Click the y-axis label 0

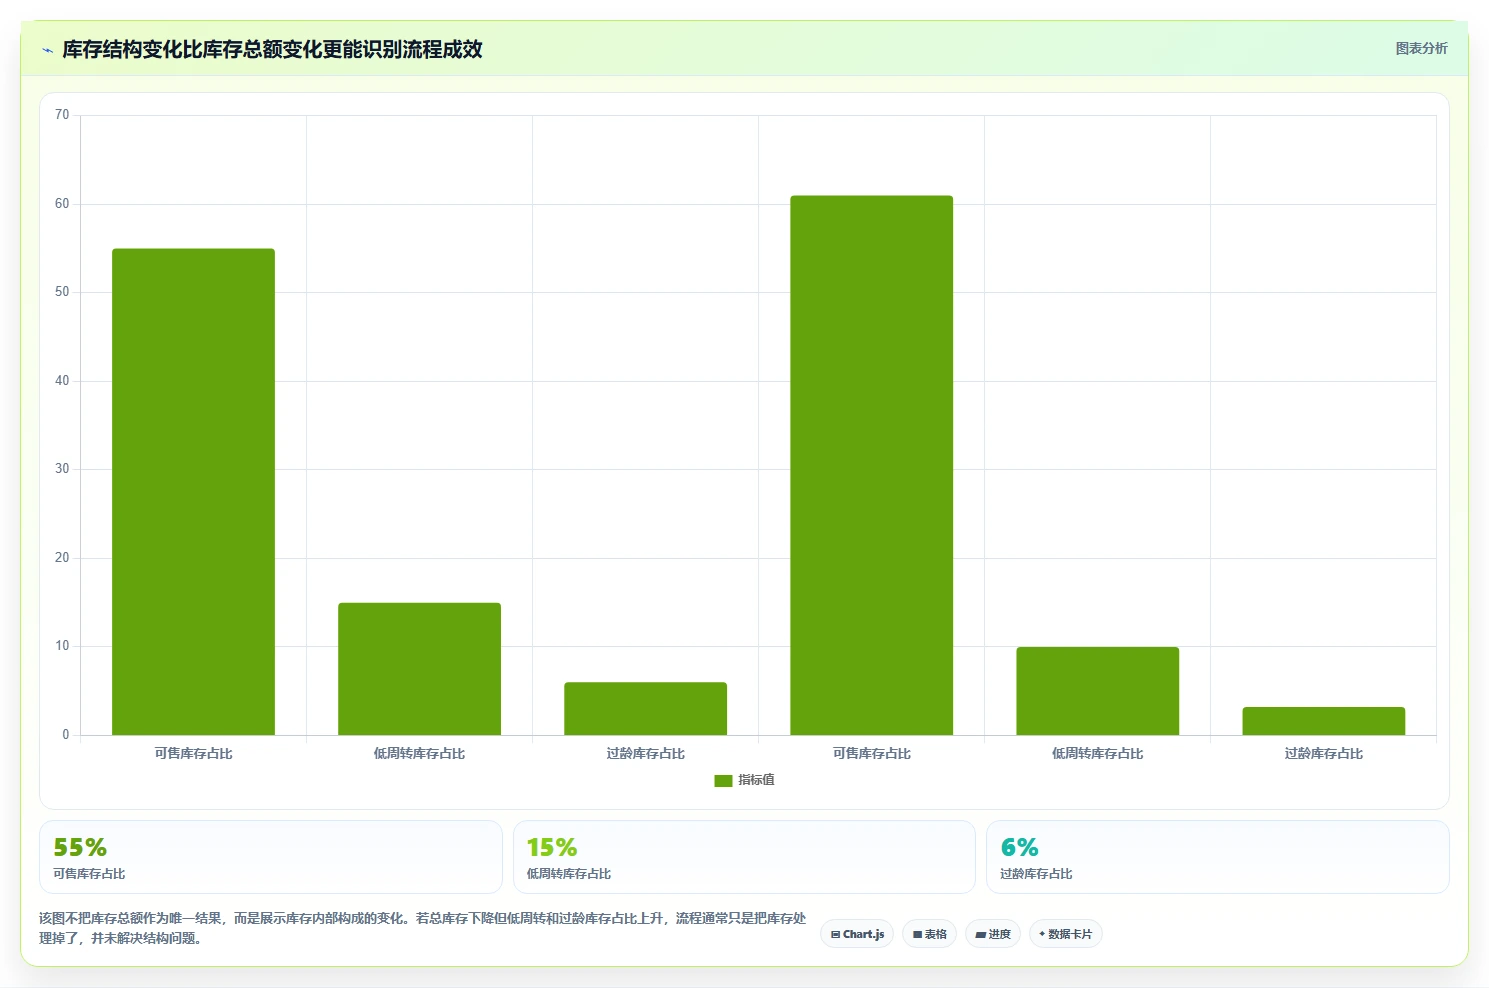[x=66, y=735]
